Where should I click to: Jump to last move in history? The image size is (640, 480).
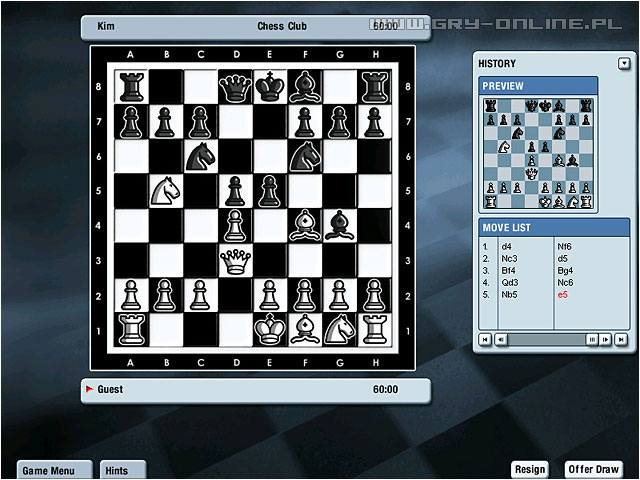[x=621, y=340]
